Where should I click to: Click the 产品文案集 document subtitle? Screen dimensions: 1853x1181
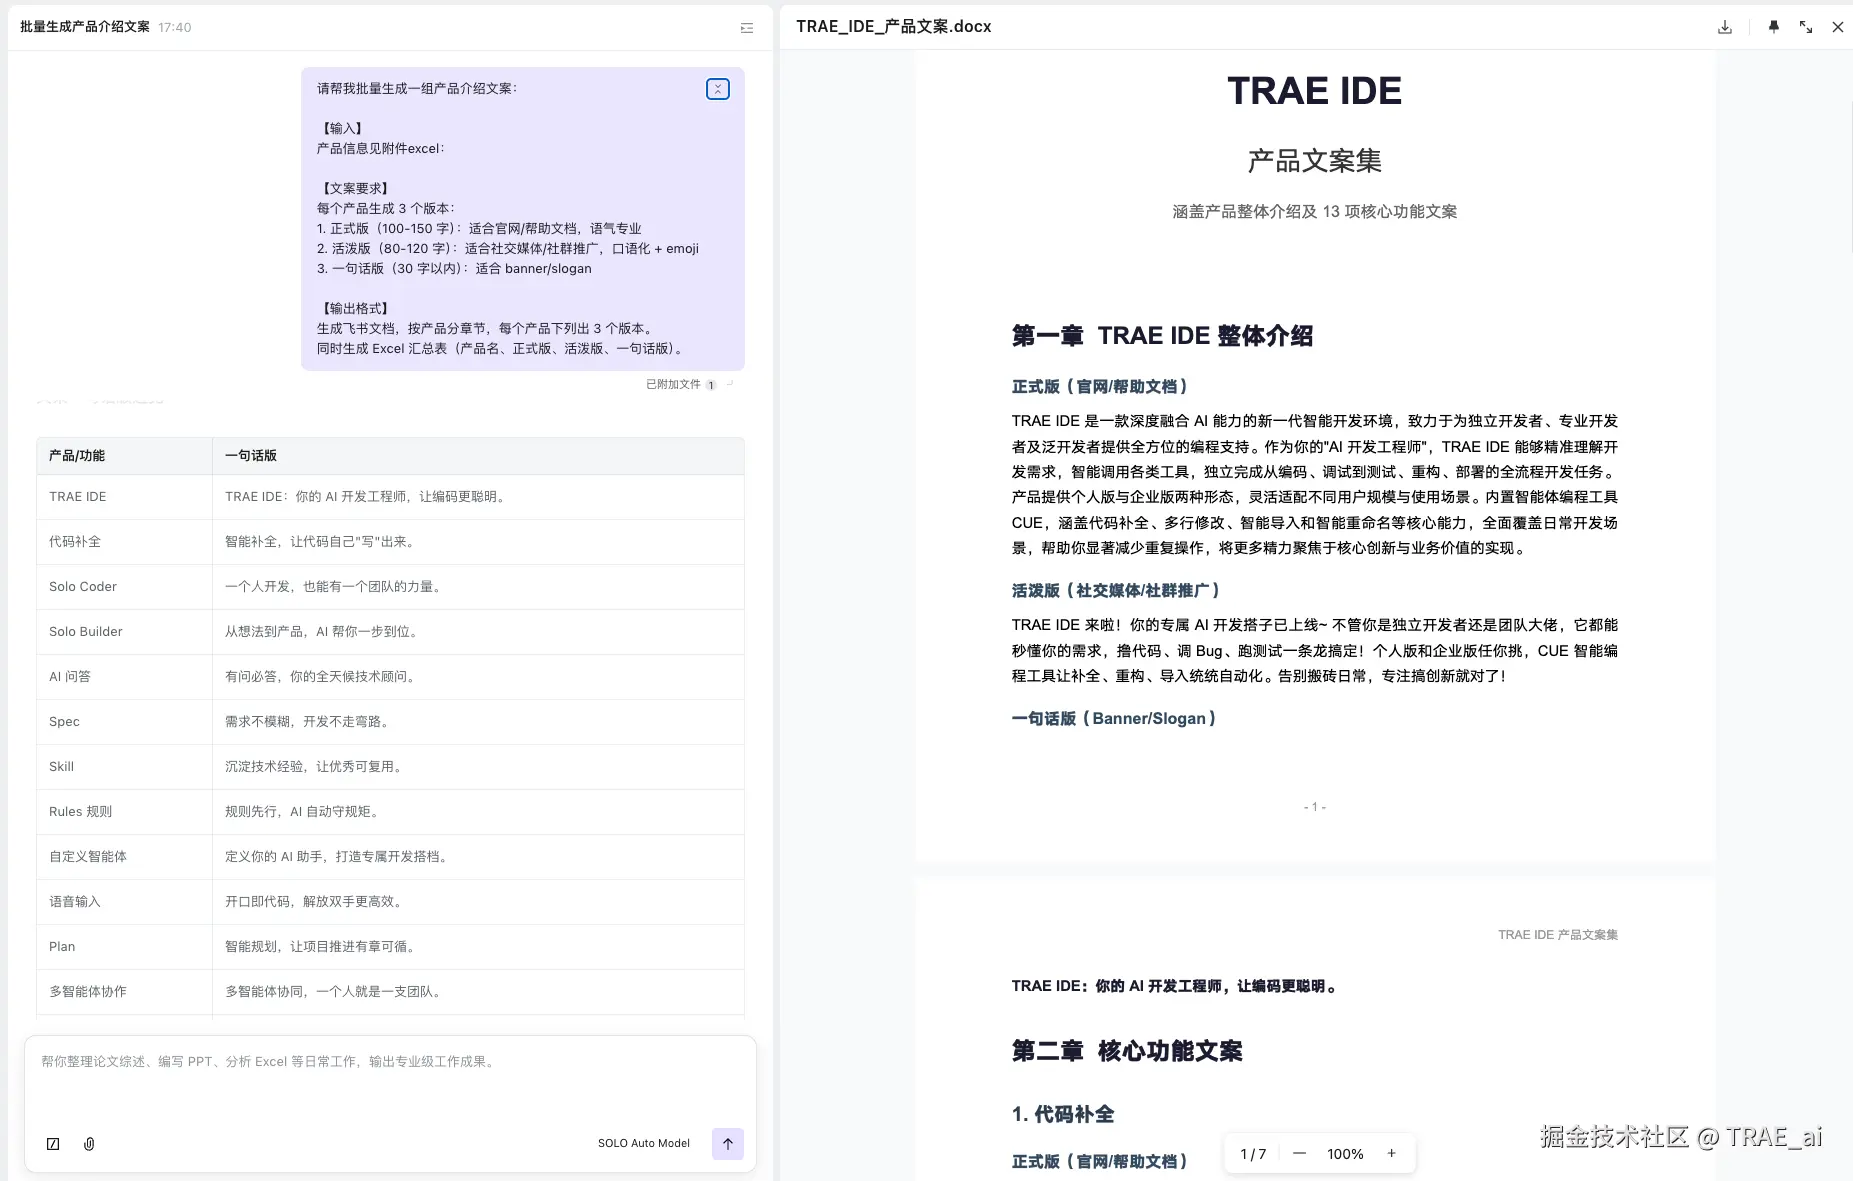1315,161
